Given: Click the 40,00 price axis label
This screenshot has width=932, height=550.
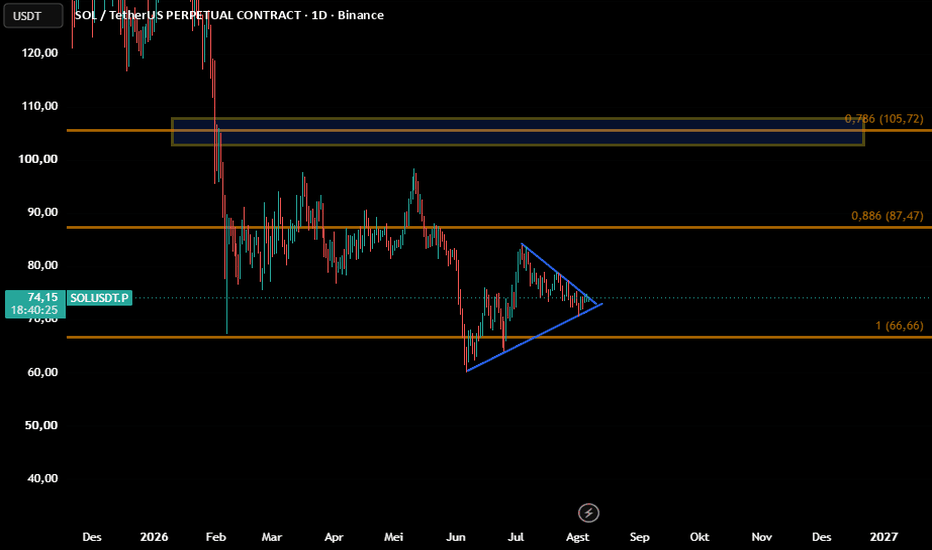Looking at the screenshot, I should (42, 478).
